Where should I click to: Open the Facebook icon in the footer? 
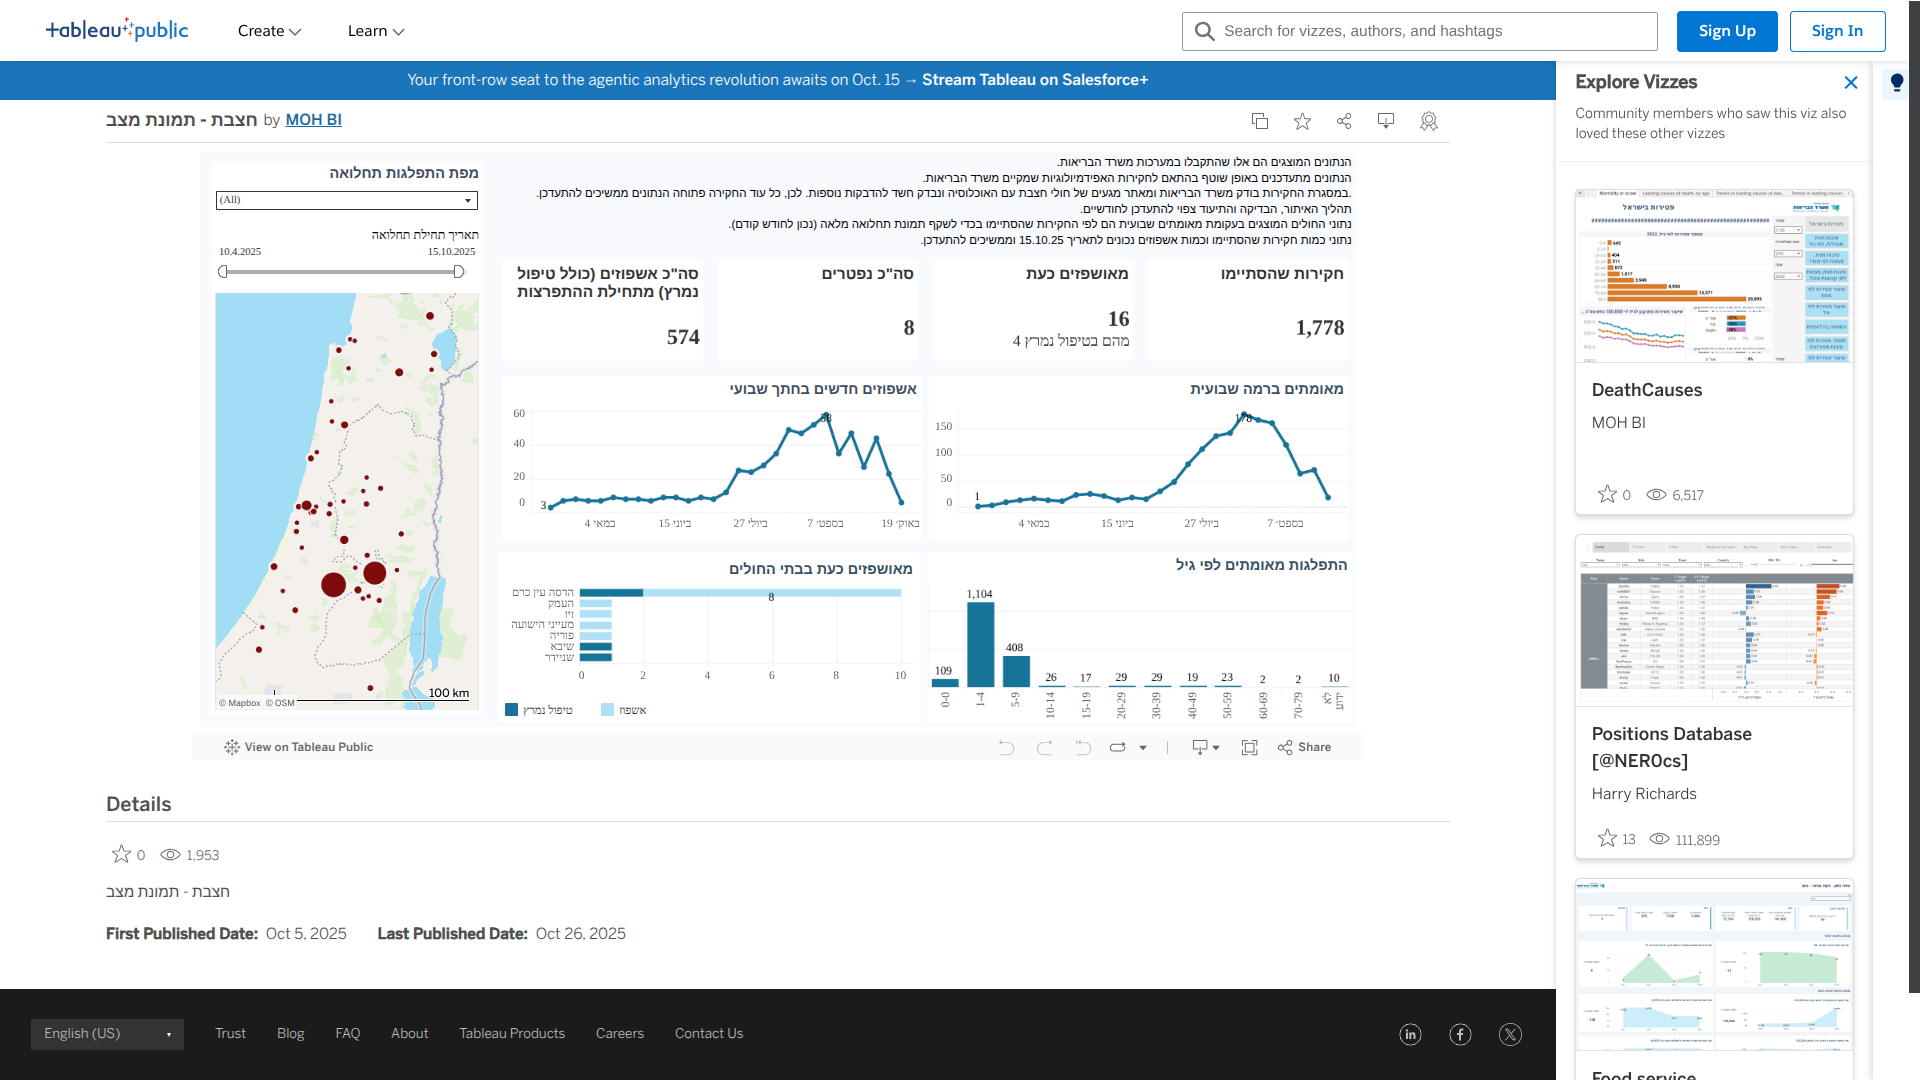click(1460, 1035)
